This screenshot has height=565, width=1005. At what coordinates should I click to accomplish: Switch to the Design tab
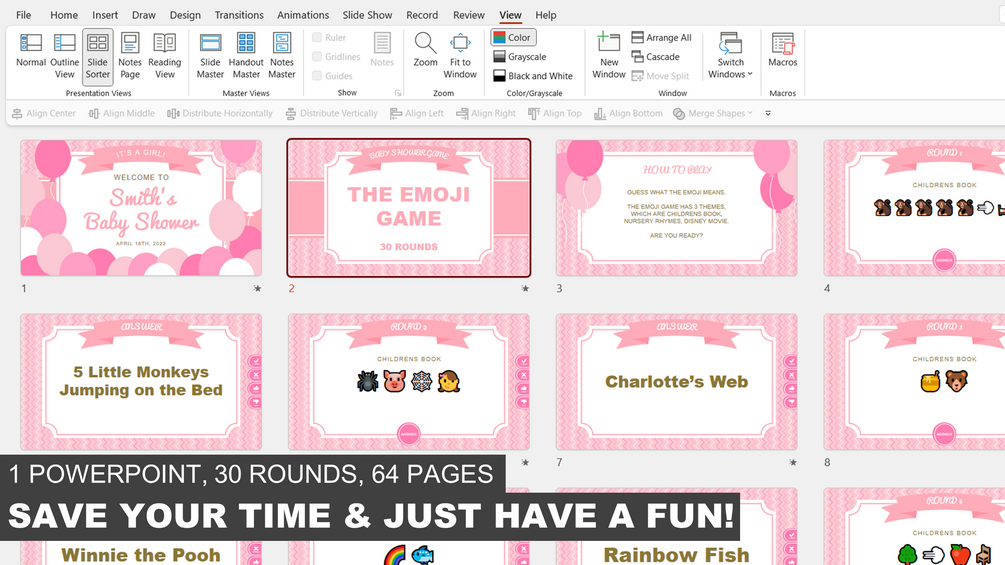pos(185,15)
